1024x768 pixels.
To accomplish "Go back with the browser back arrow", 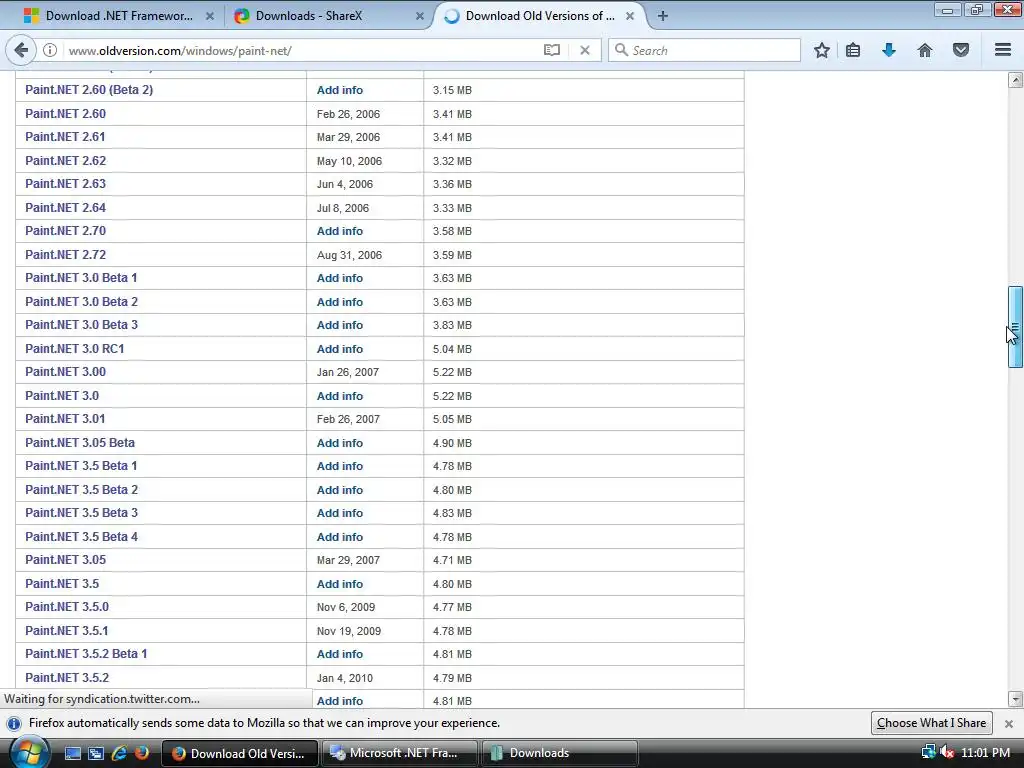I will (x=21, y=50).
